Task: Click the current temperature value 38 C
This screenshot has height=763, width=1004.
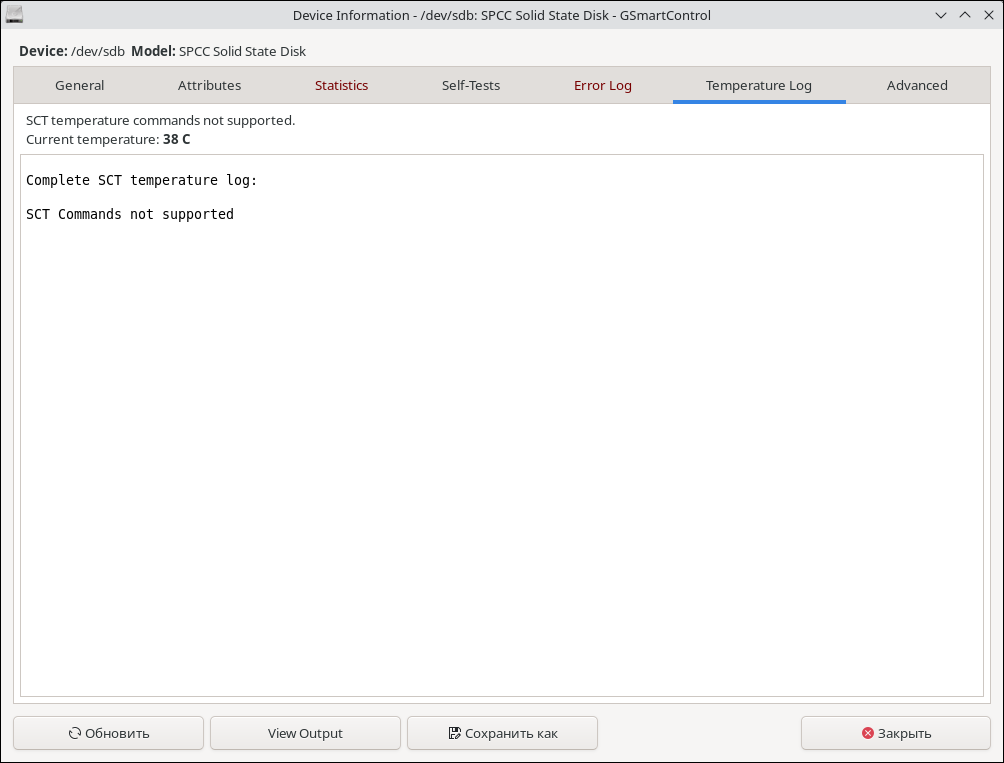Action: 176,140
